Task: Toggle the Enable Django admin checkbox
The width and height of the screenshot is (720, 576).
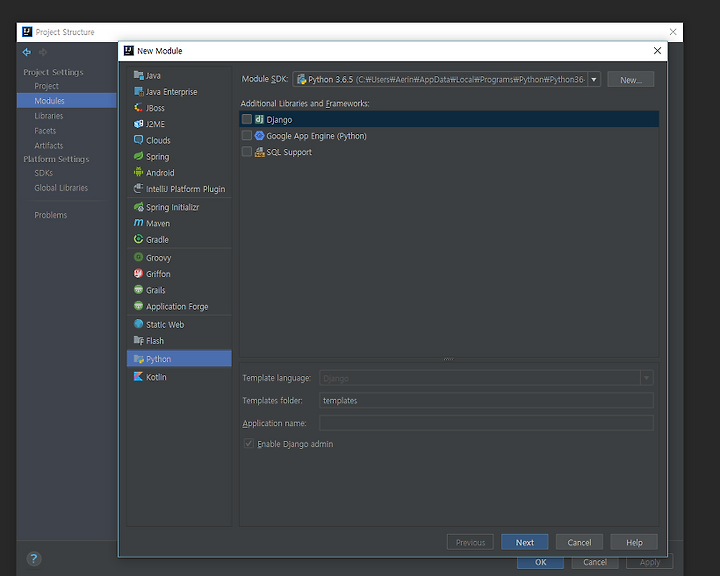Action: pyautogui.click(x=248, y=443)
